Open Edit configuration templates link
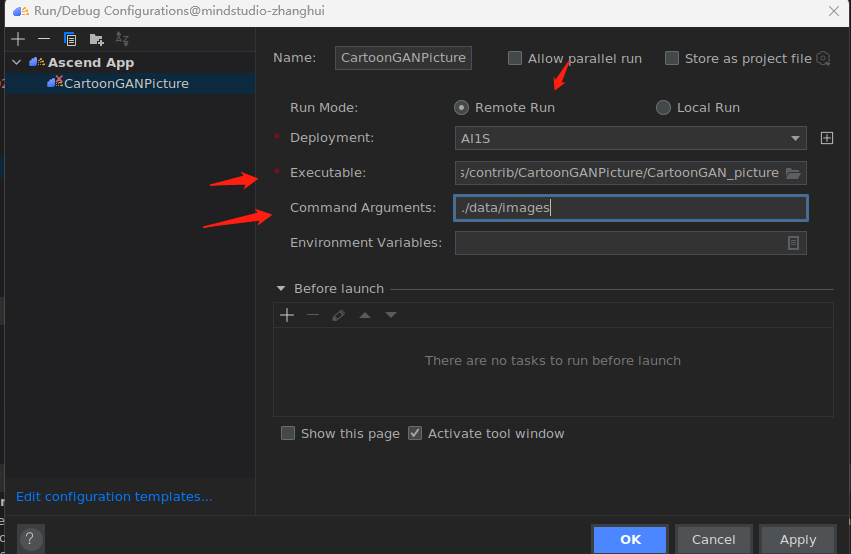This screenshot has height=554, width=851. 114,497
